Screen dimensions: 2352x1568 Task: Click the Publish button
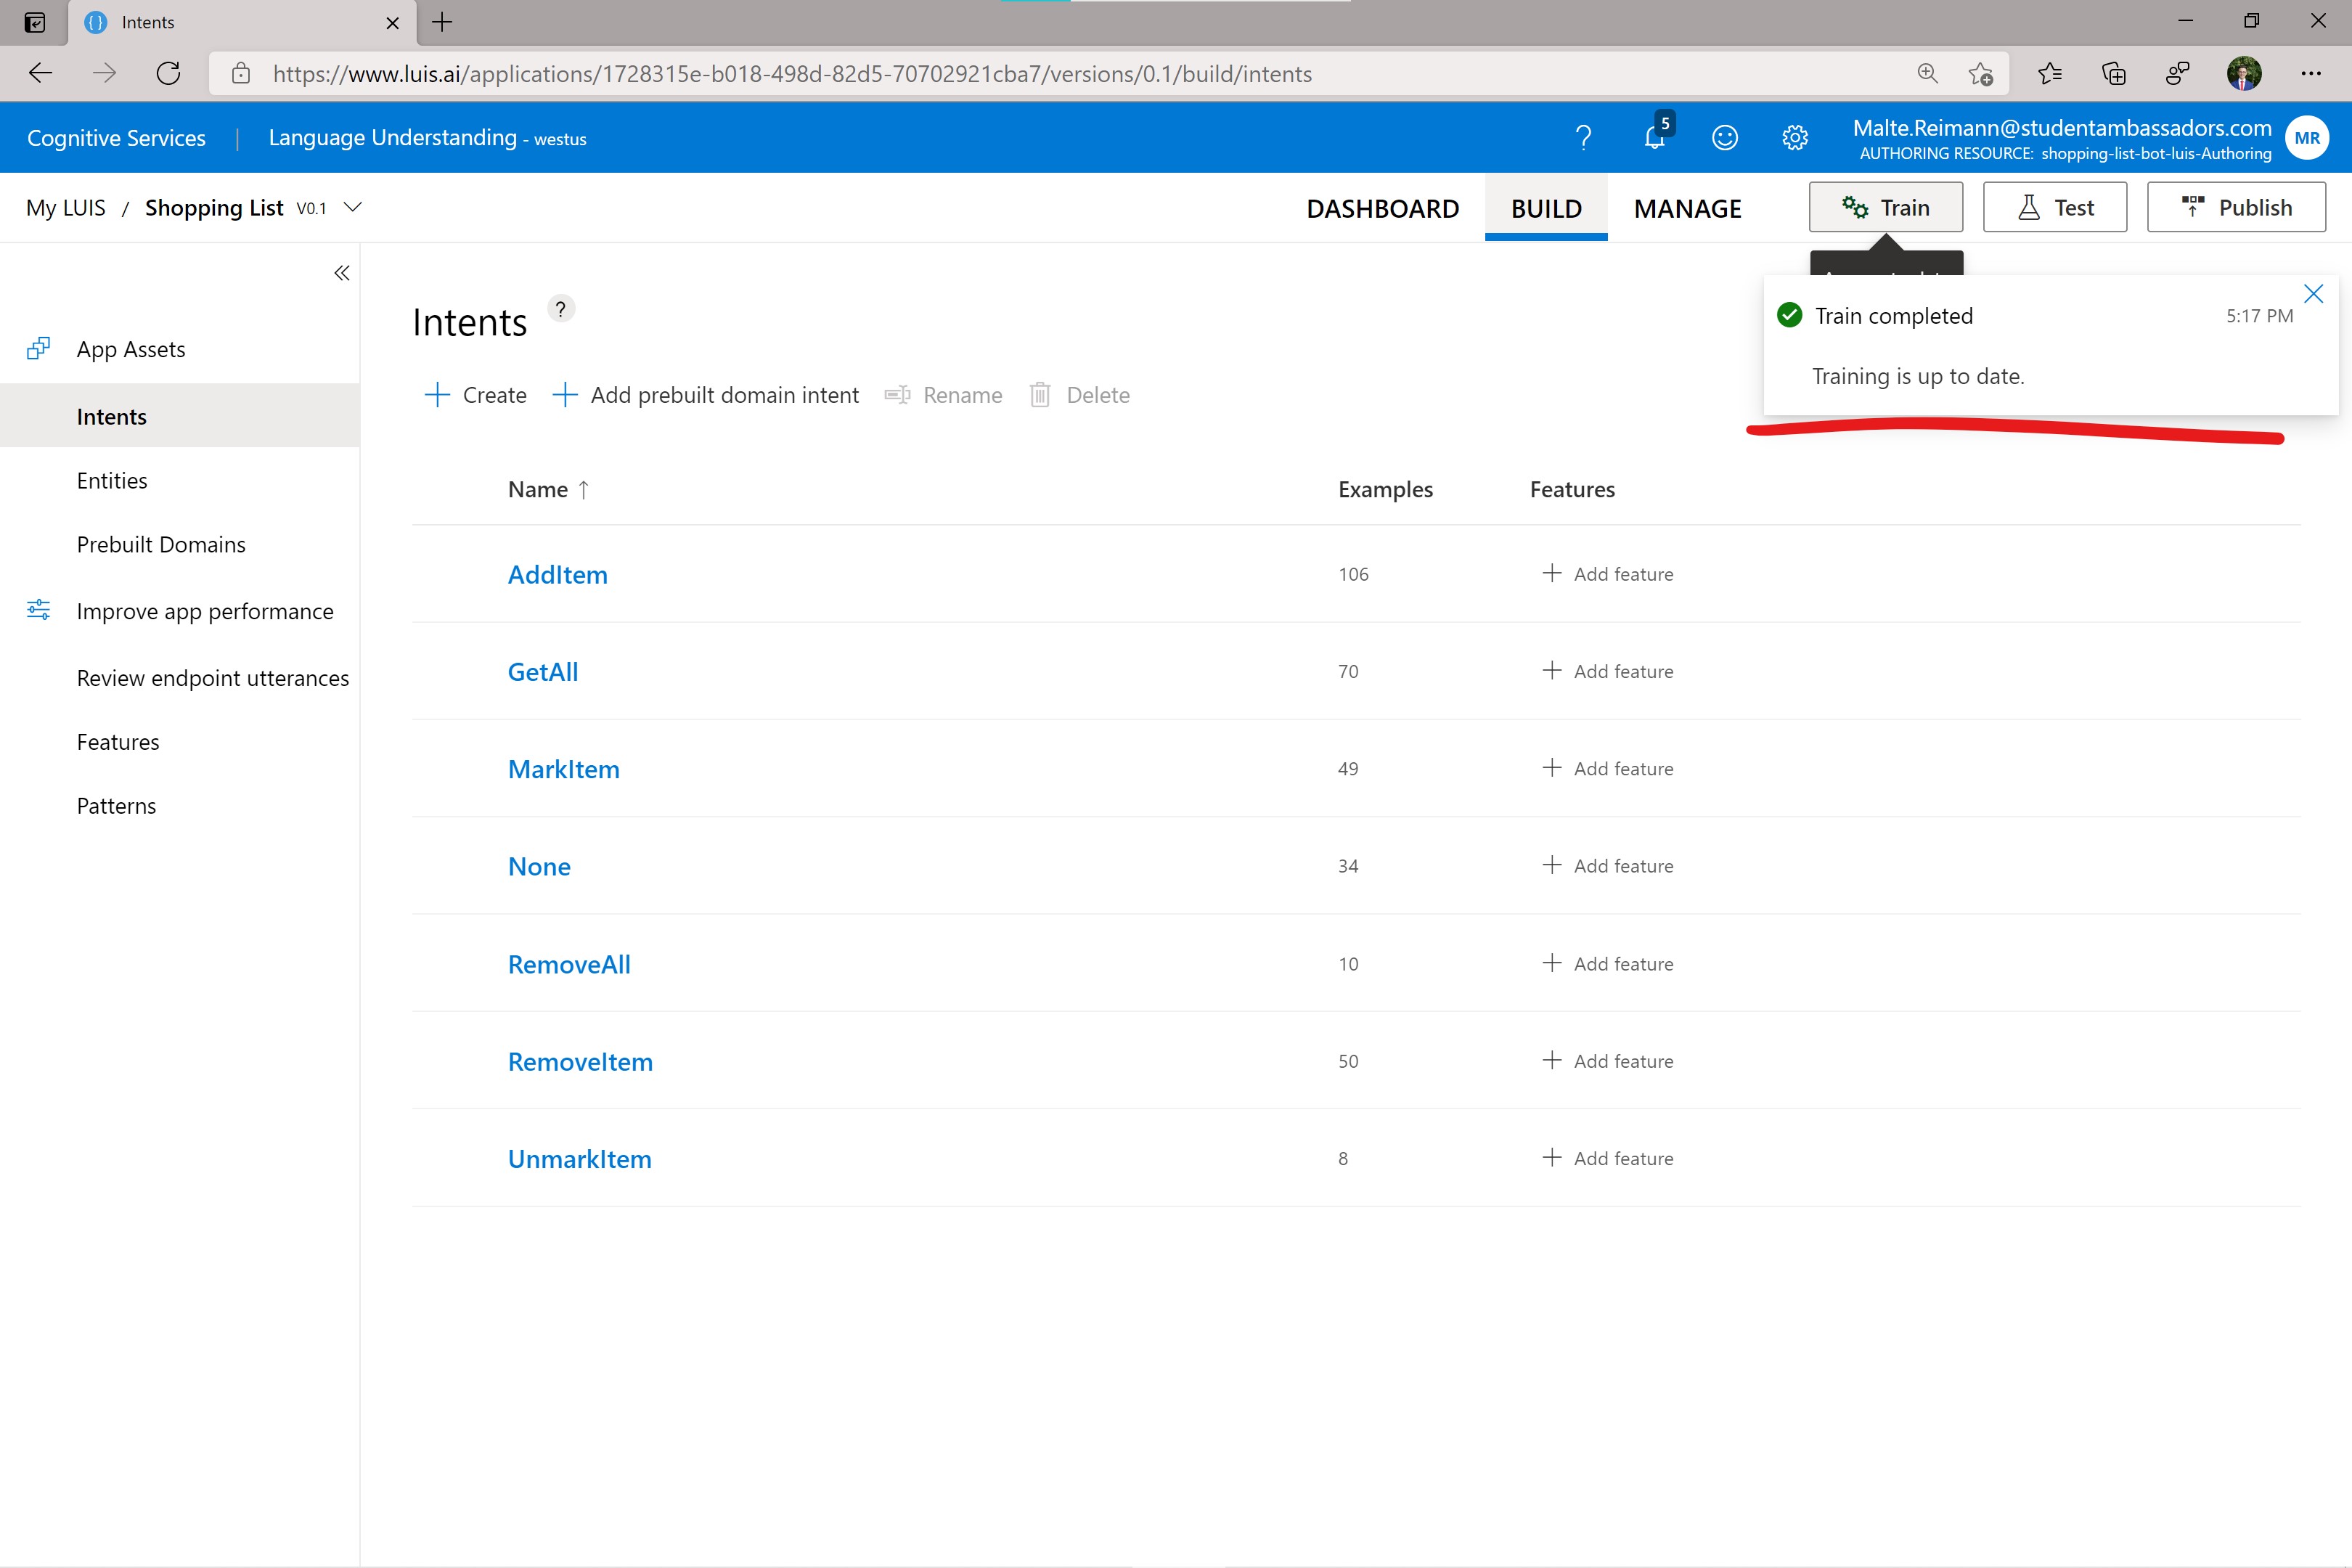point(2236,207)
